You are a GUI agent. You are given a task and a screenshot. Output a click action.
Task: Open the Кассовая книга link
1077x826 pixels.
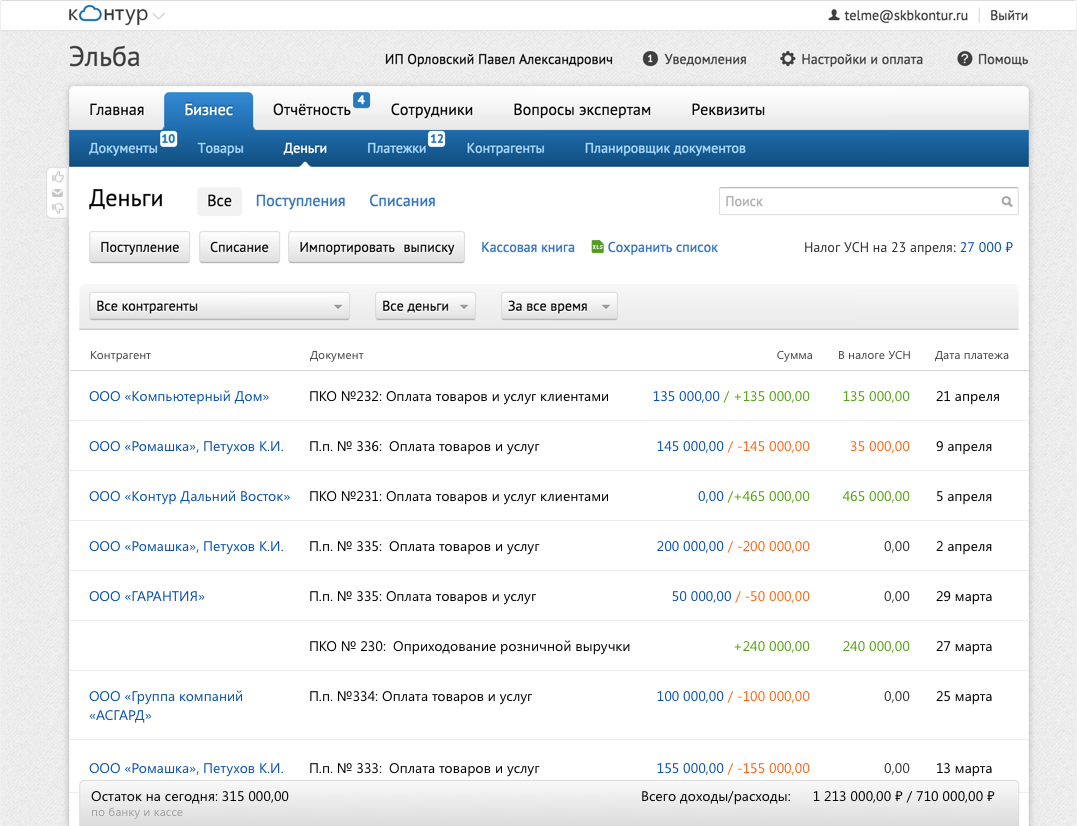pyautogui.click(x=528, y=247)
